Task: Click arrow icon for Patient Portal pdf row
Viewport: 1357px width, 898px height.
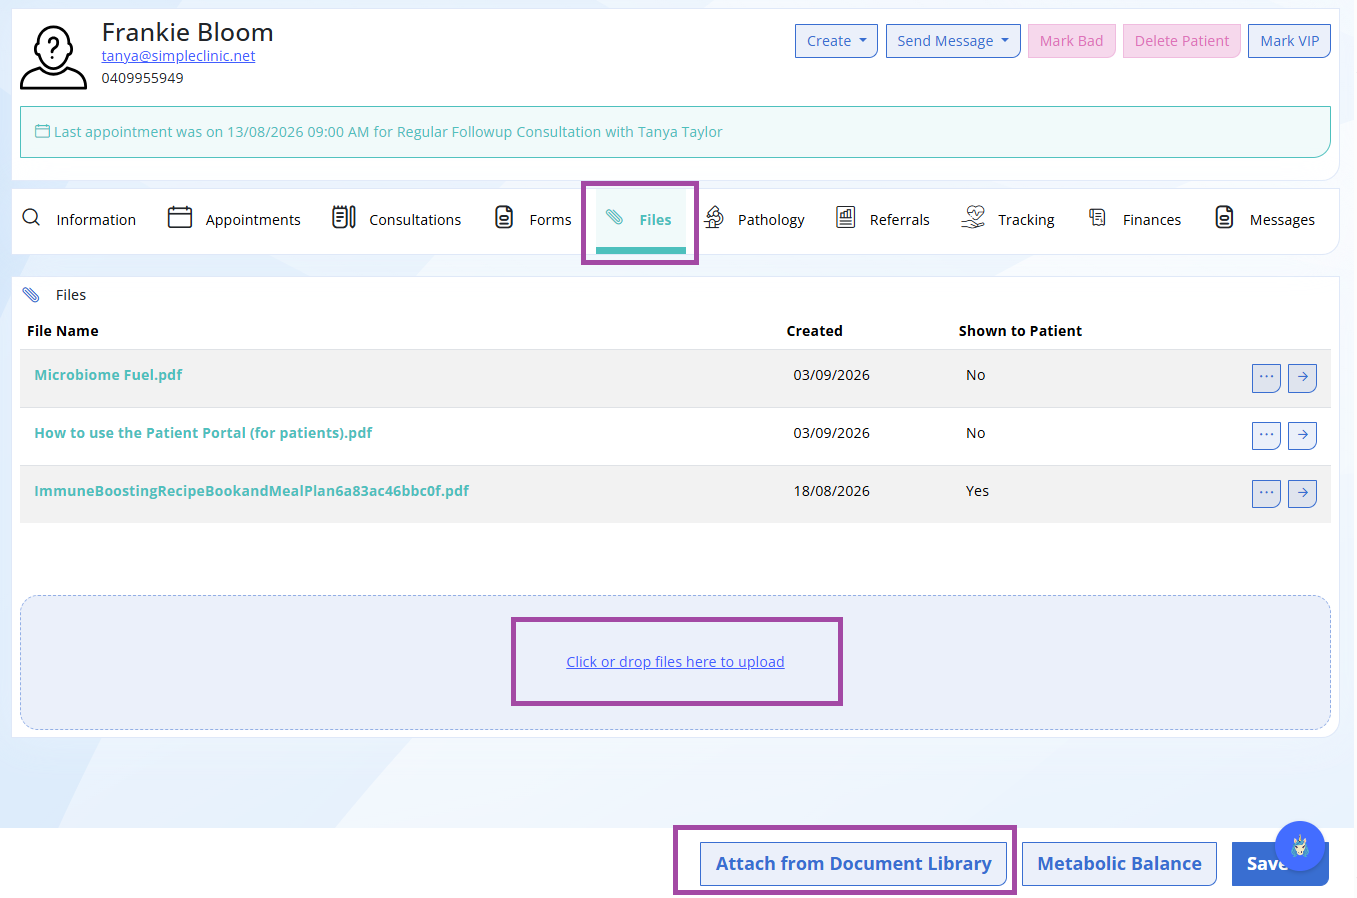Action: pos(1302,436)
